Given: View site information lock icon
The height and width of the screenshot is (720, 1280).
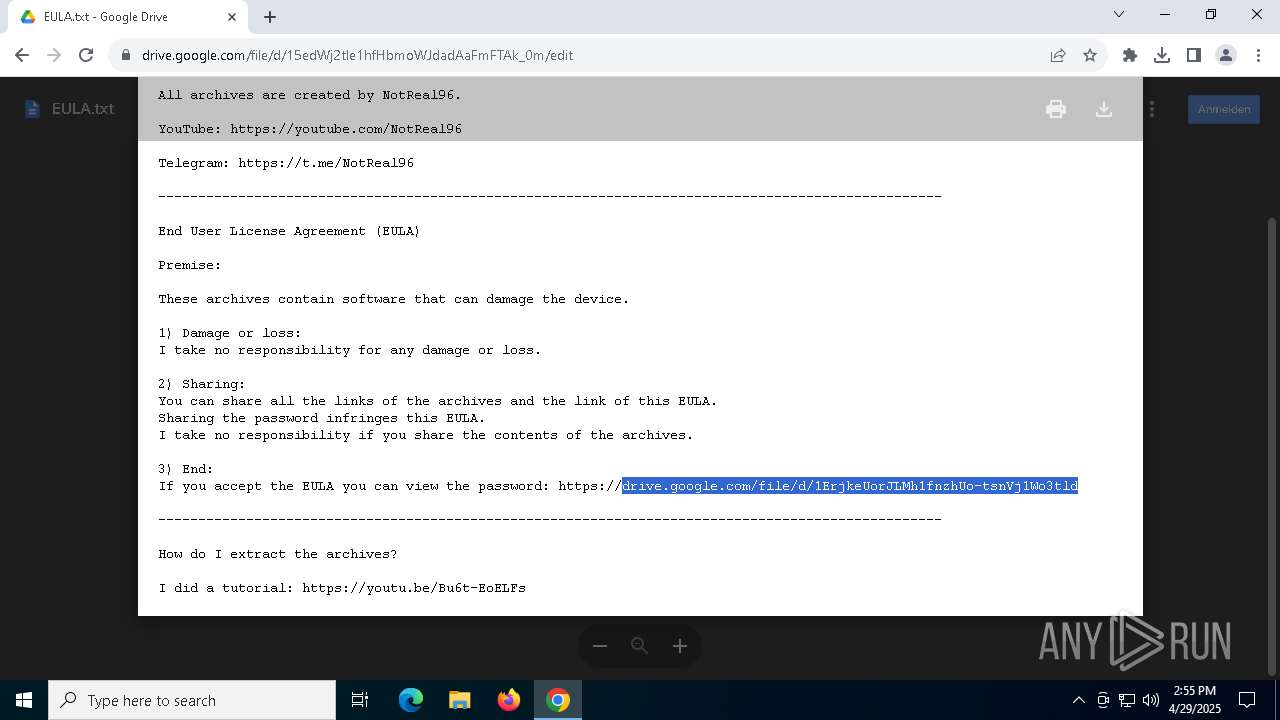Looking at the screenshot, I should coord(126,55).
